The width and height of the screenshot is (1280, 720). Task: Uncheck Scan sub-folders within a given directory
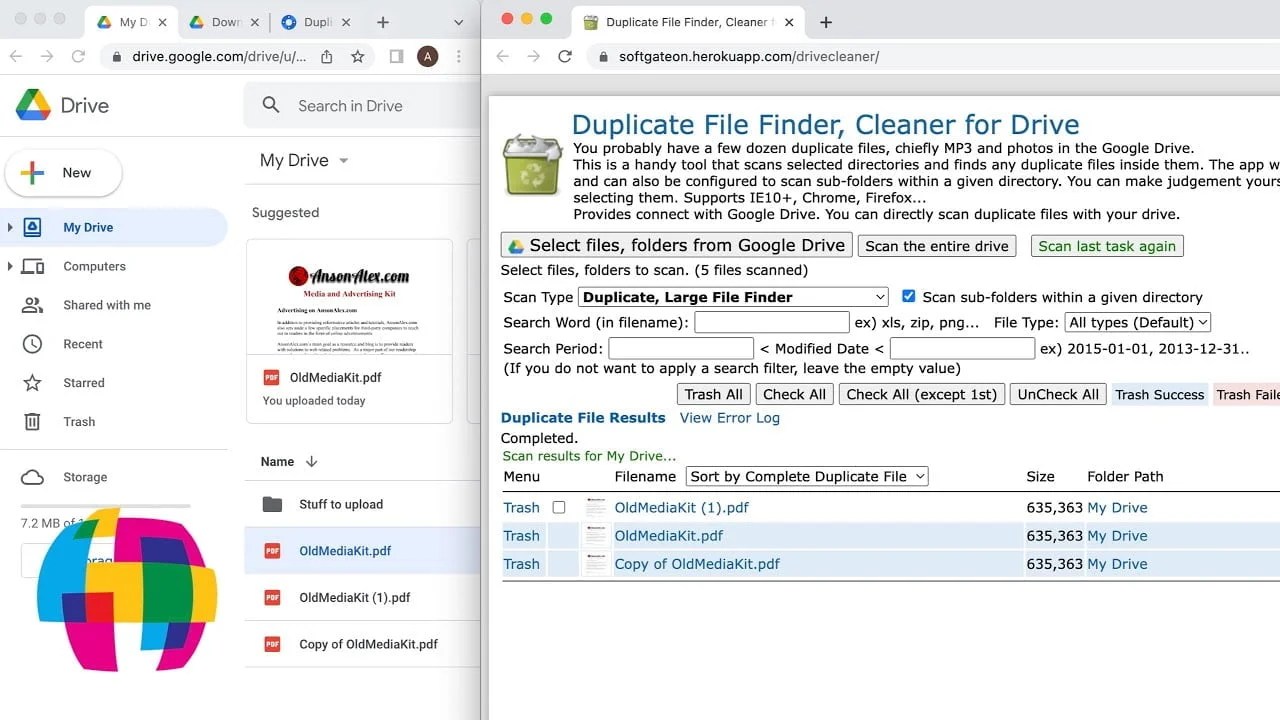908,295
